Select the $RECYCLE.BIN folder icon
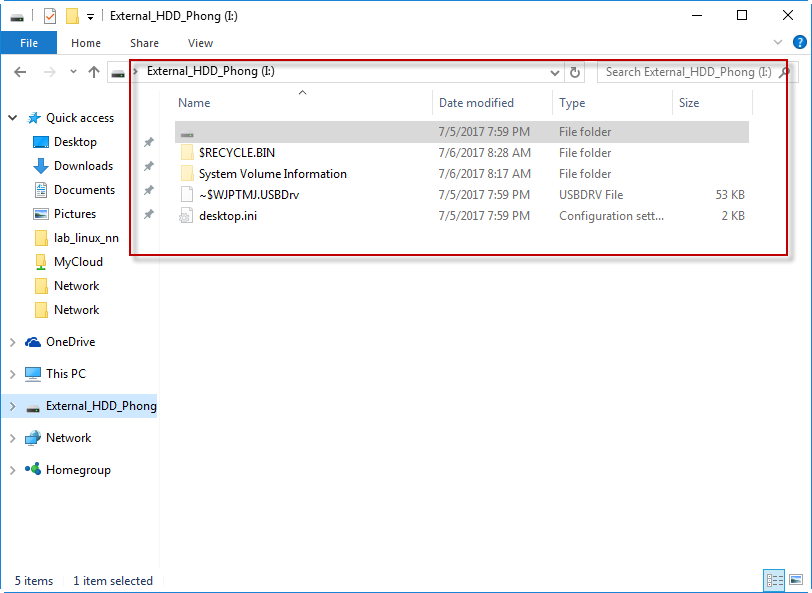Viewport: 812px width, 593px height. coord(187,153)
